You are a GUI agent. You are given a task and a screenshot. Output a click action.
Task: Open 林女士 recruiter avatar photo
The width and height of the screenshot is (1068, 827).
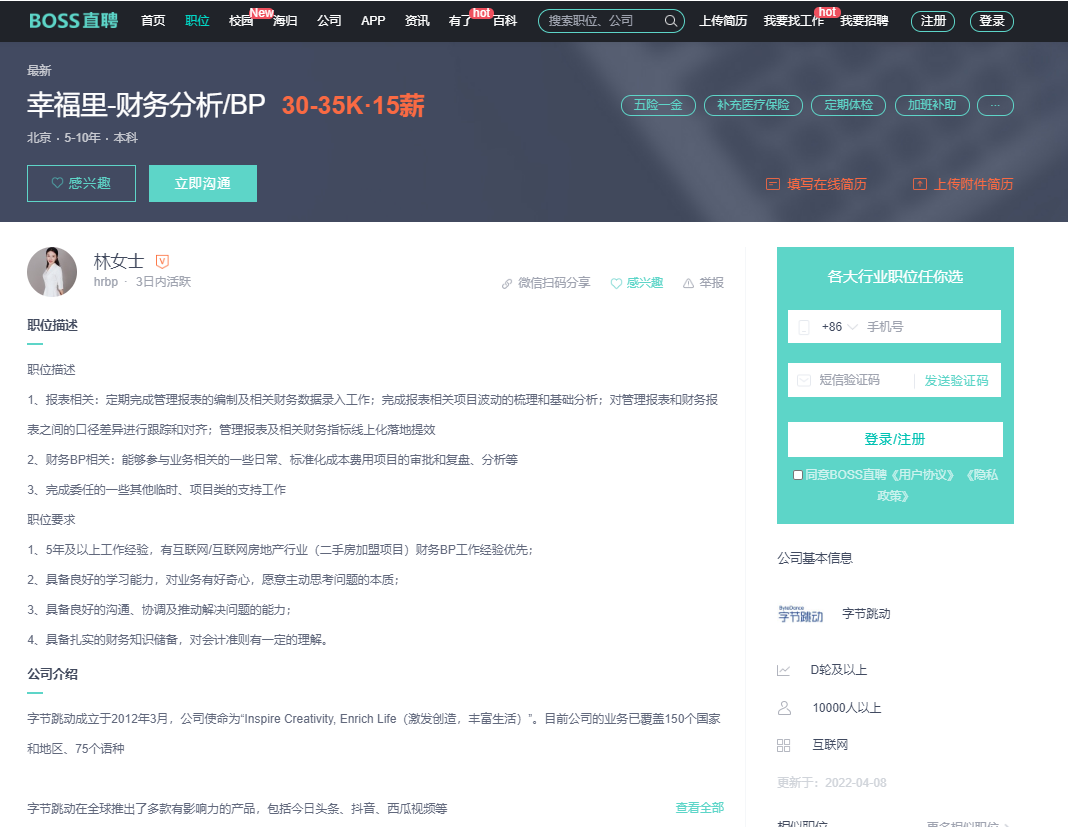52,272
